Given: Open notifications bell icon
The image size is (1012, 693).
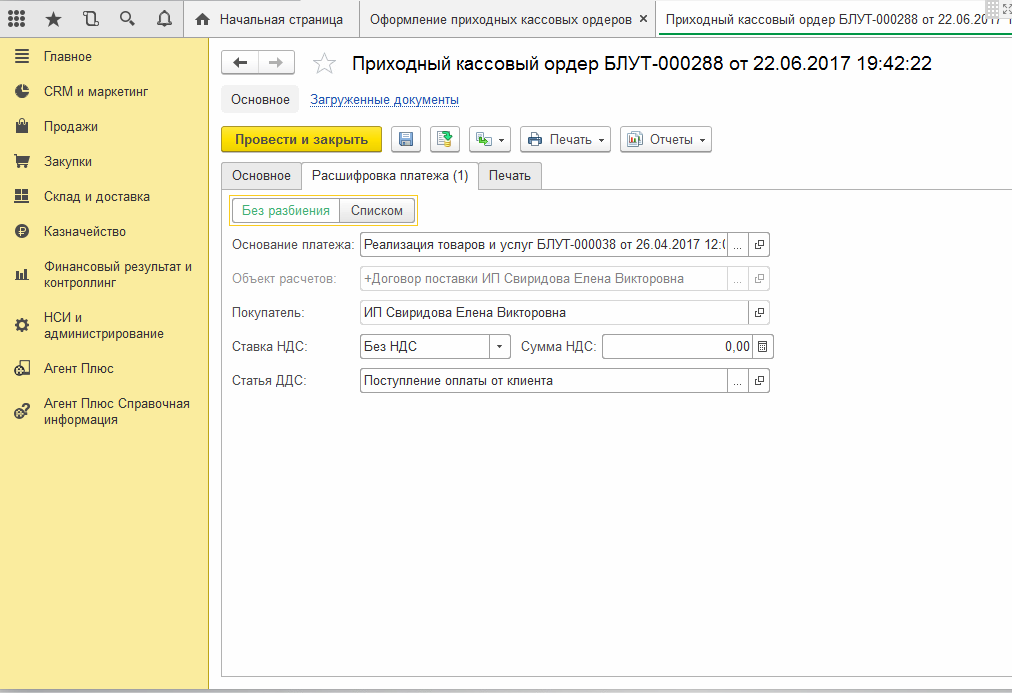Looking at the screenshot, I should pos(164,19).
